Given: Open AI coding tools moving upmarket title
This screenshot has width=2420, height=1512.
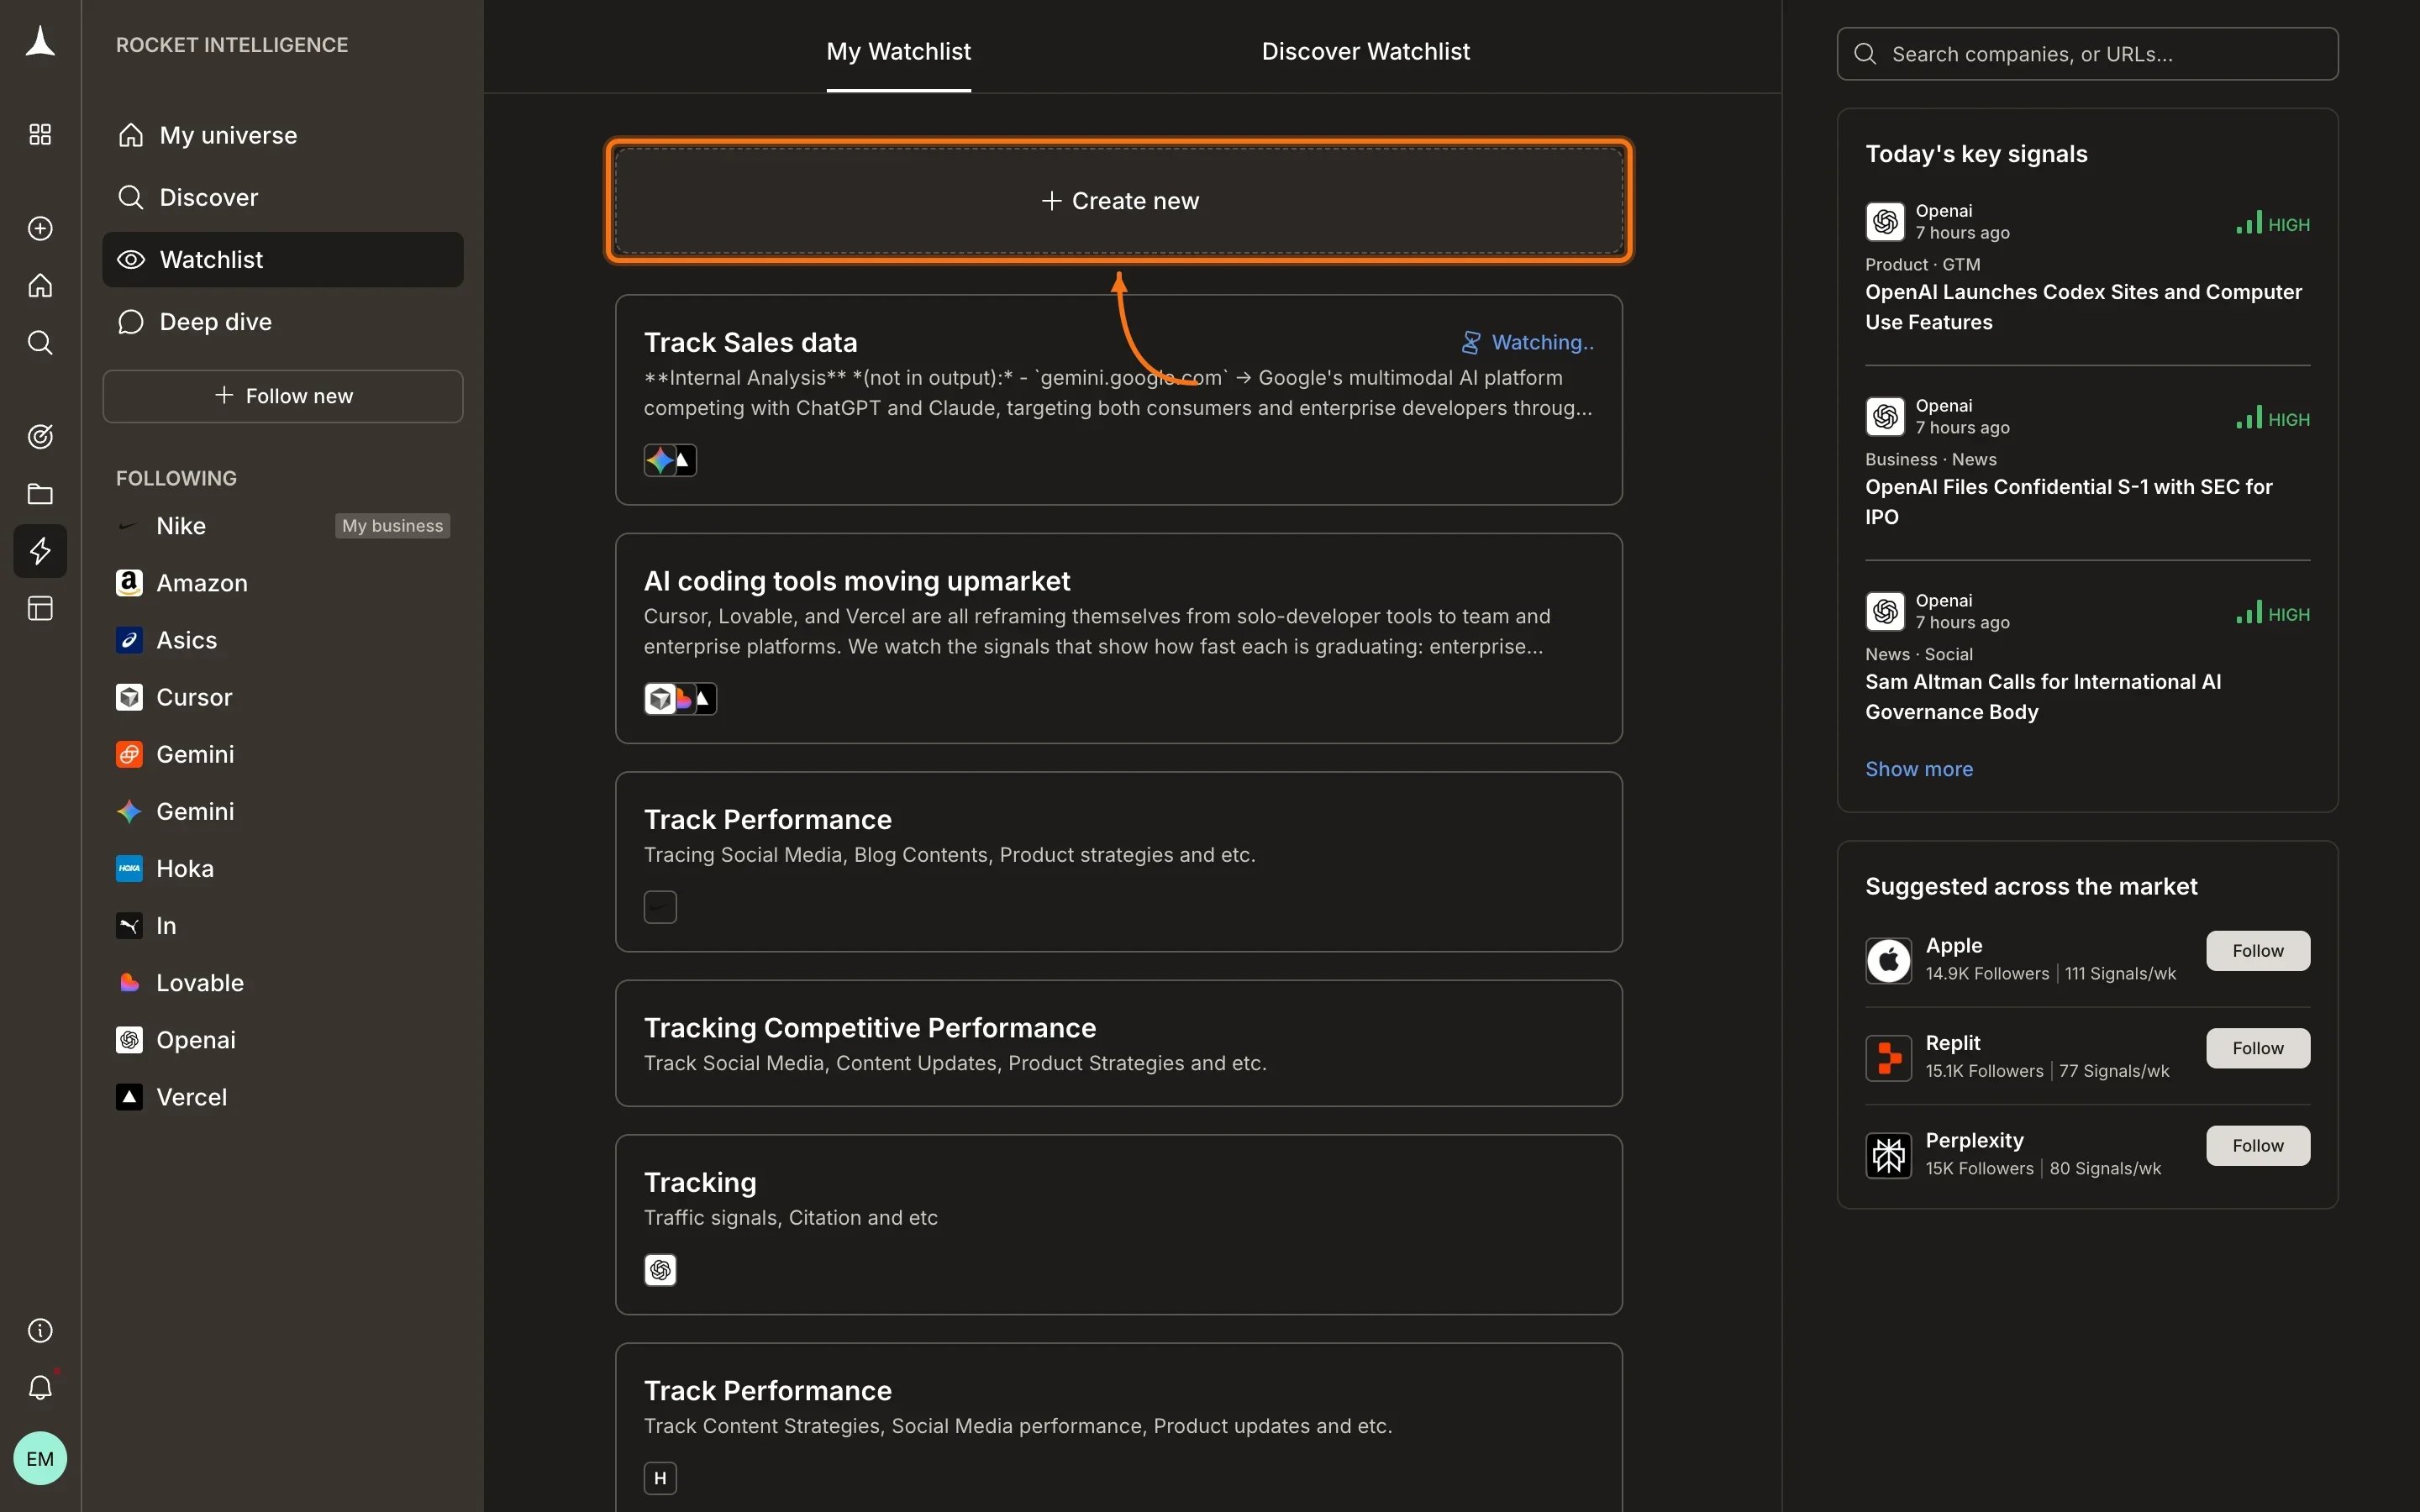Looking at the screenshot, I should pos(857,581).
